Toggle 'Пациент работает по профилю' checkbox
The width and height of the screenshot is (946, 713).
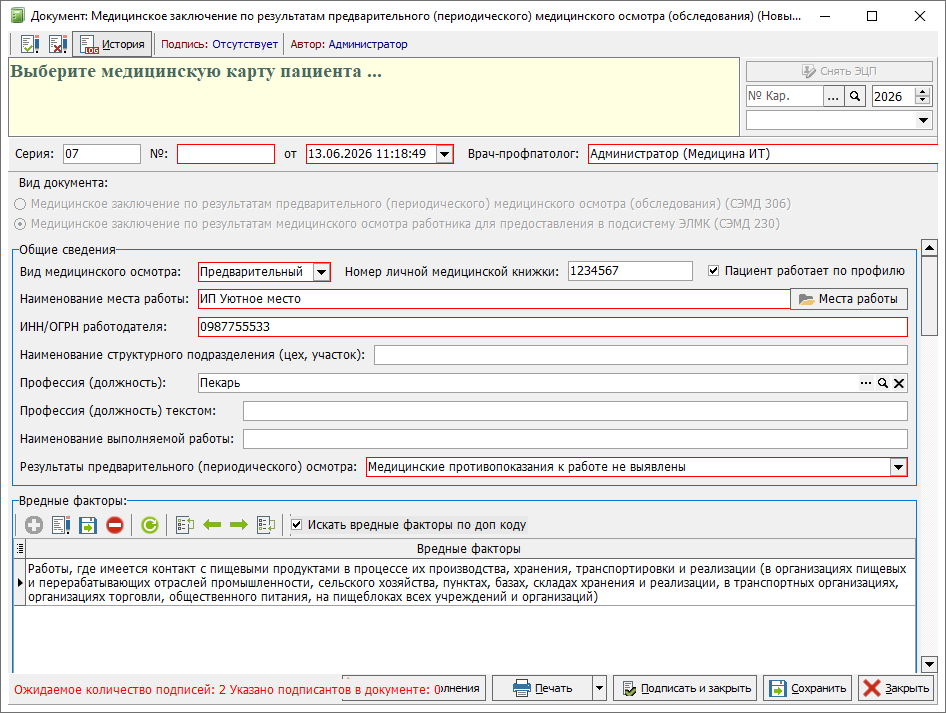[714, 271]
